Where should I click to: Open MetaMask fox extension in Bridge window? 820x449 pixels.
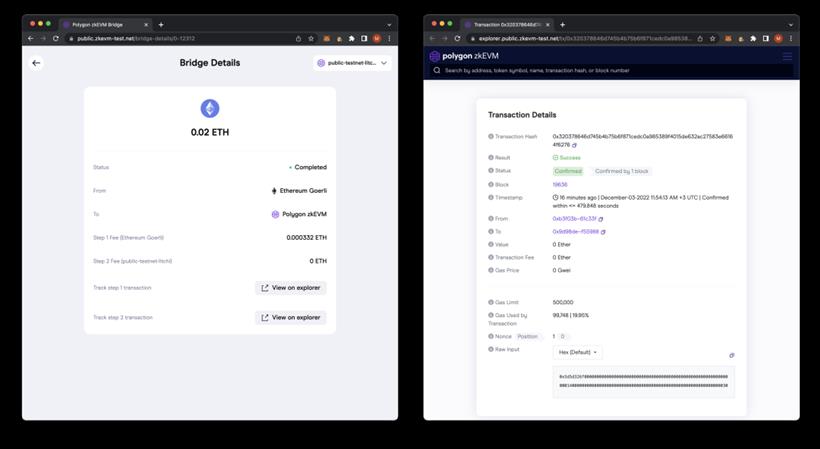(x=326, y=39)
